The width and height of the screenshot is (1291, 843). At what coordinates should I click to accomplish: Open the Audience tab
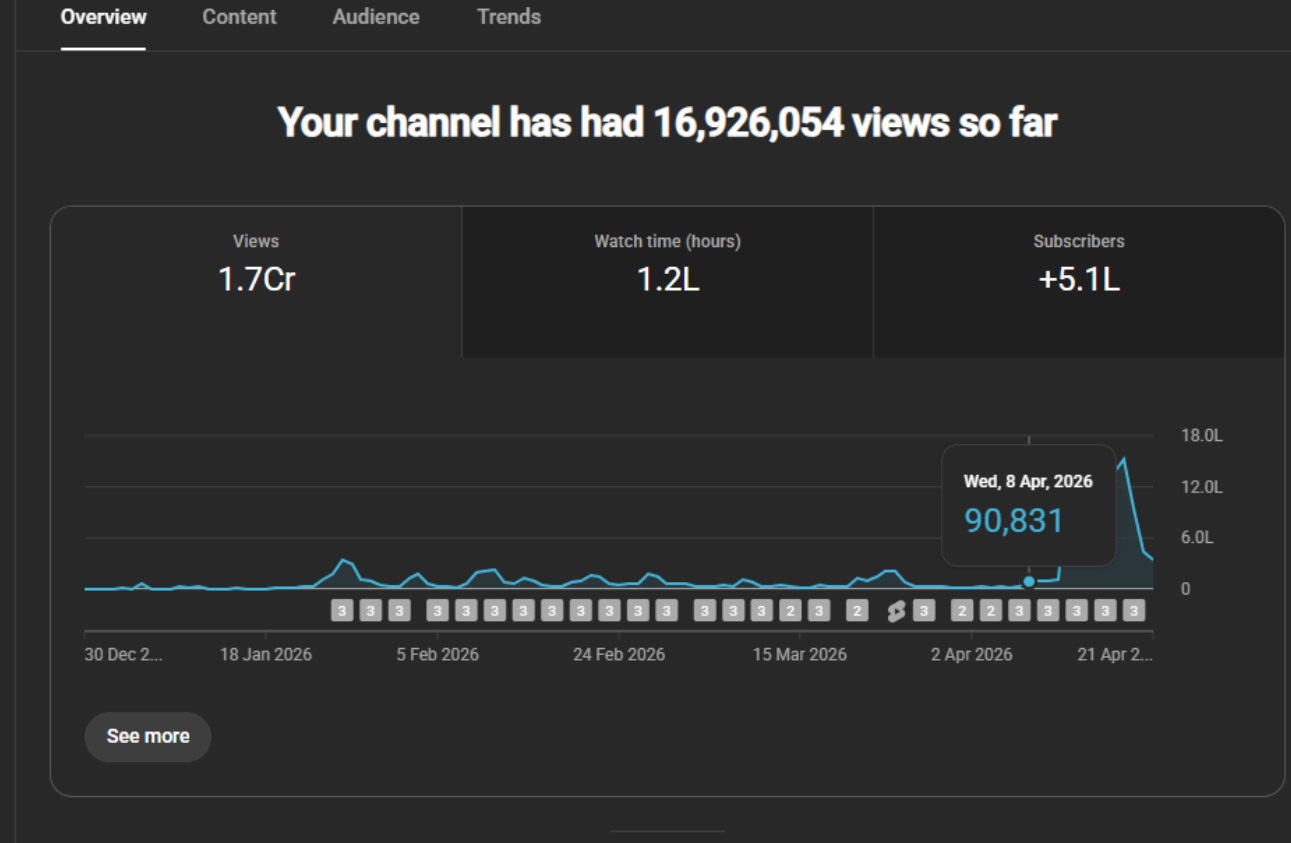tap(376, 17)
